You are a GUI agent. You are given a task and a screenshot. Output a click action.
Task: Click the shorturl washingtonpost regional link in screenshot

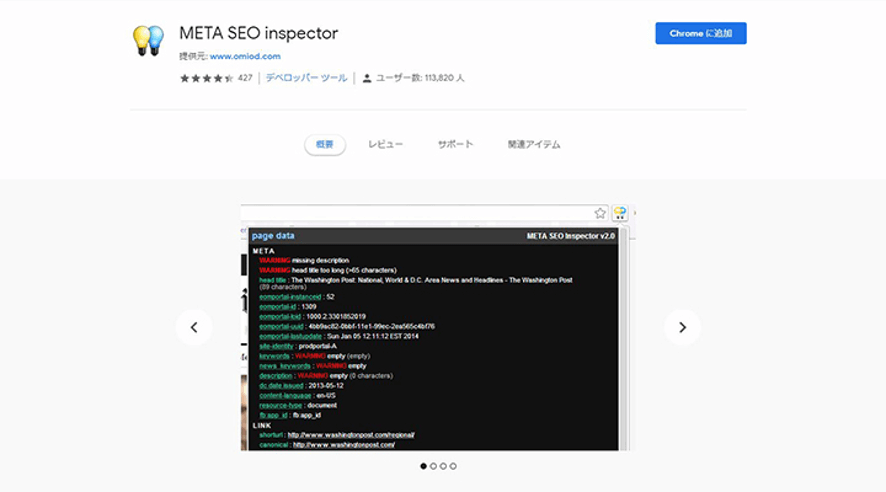pos(351,435)
